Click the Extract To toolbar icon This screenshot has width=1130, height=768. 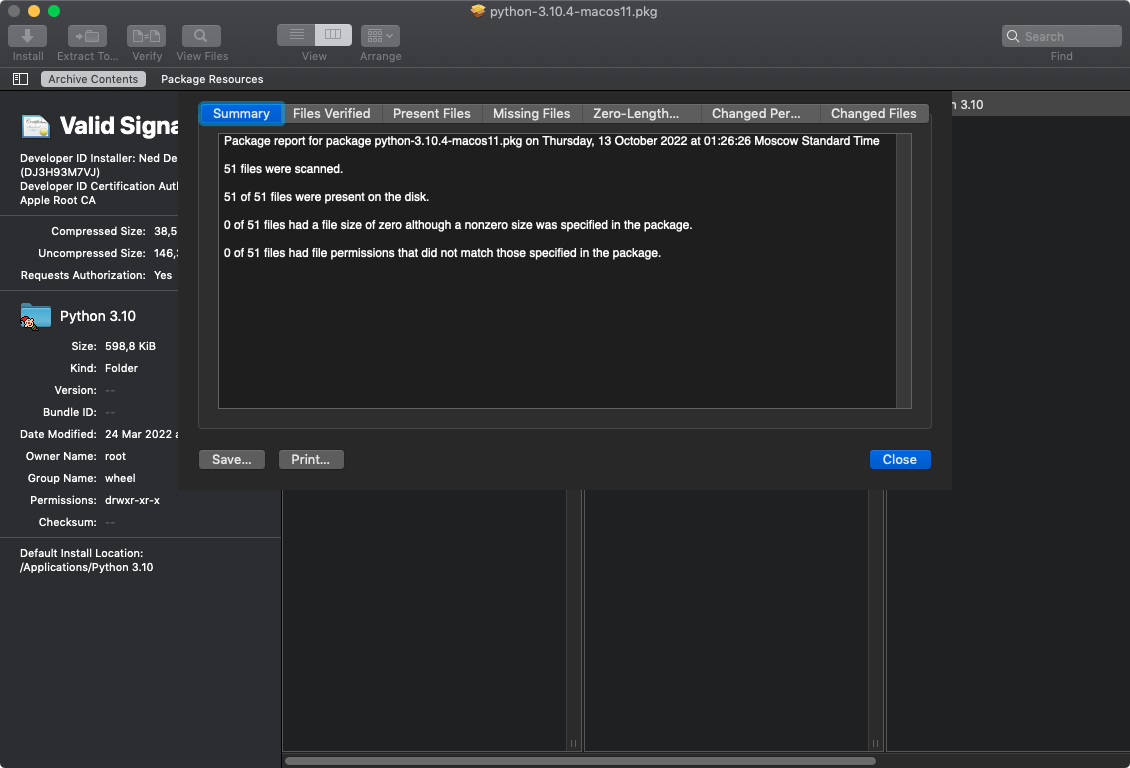pos(88,36)
